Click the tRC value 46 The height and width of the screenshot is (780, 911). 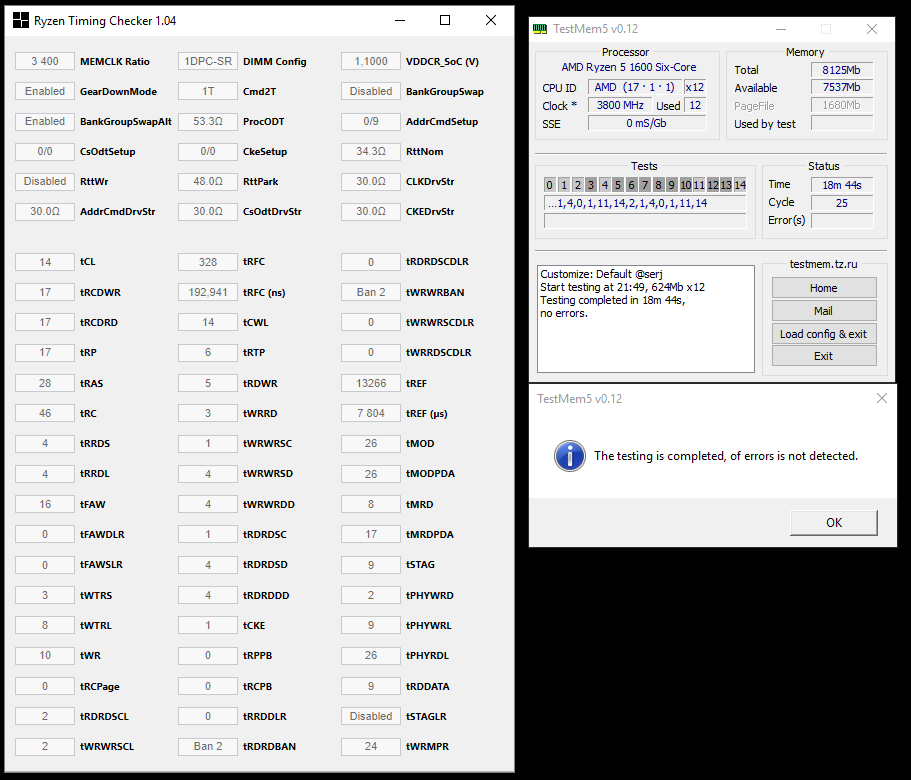(45, 413)
